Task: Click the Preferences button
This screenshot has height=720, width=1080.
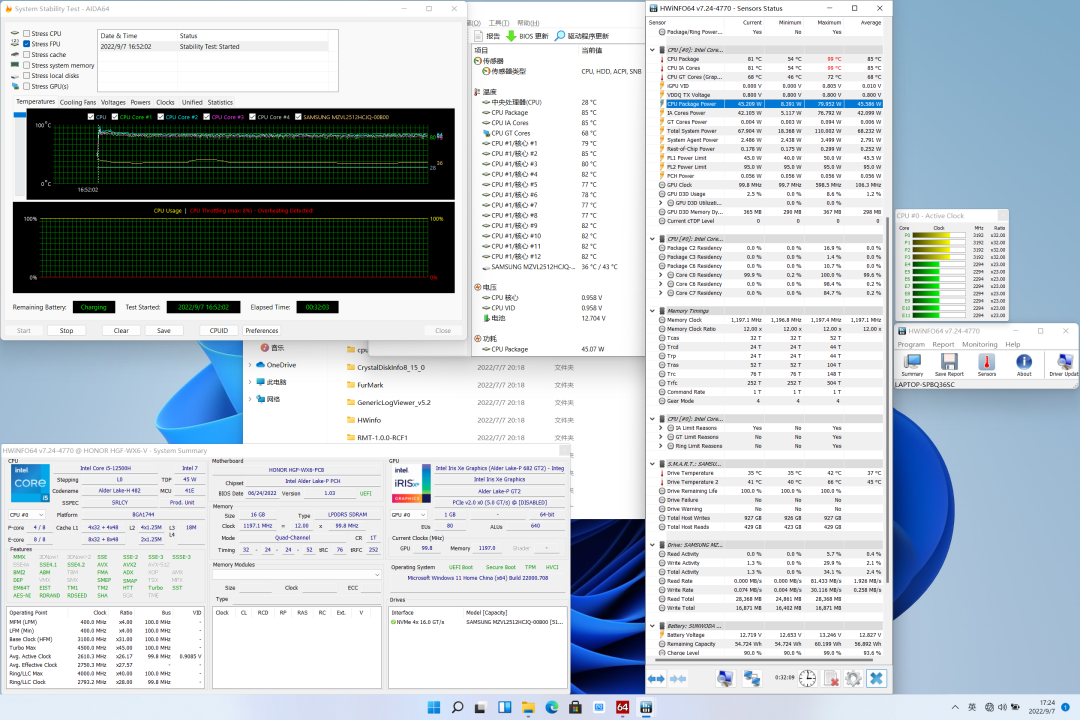Action: click(x=261, y=330)
